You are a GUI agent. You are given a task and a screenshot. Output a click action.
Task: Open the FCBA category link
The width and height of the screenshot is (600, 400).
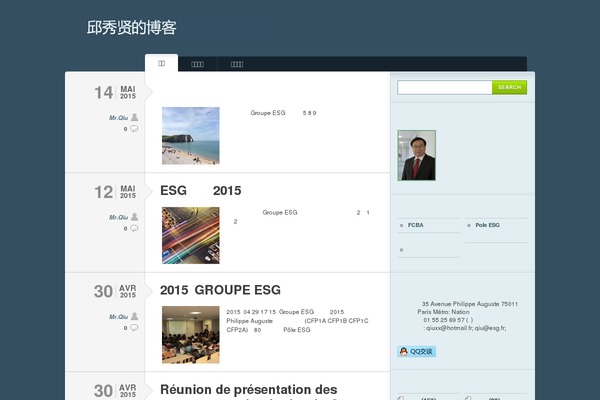click(416, 225)
